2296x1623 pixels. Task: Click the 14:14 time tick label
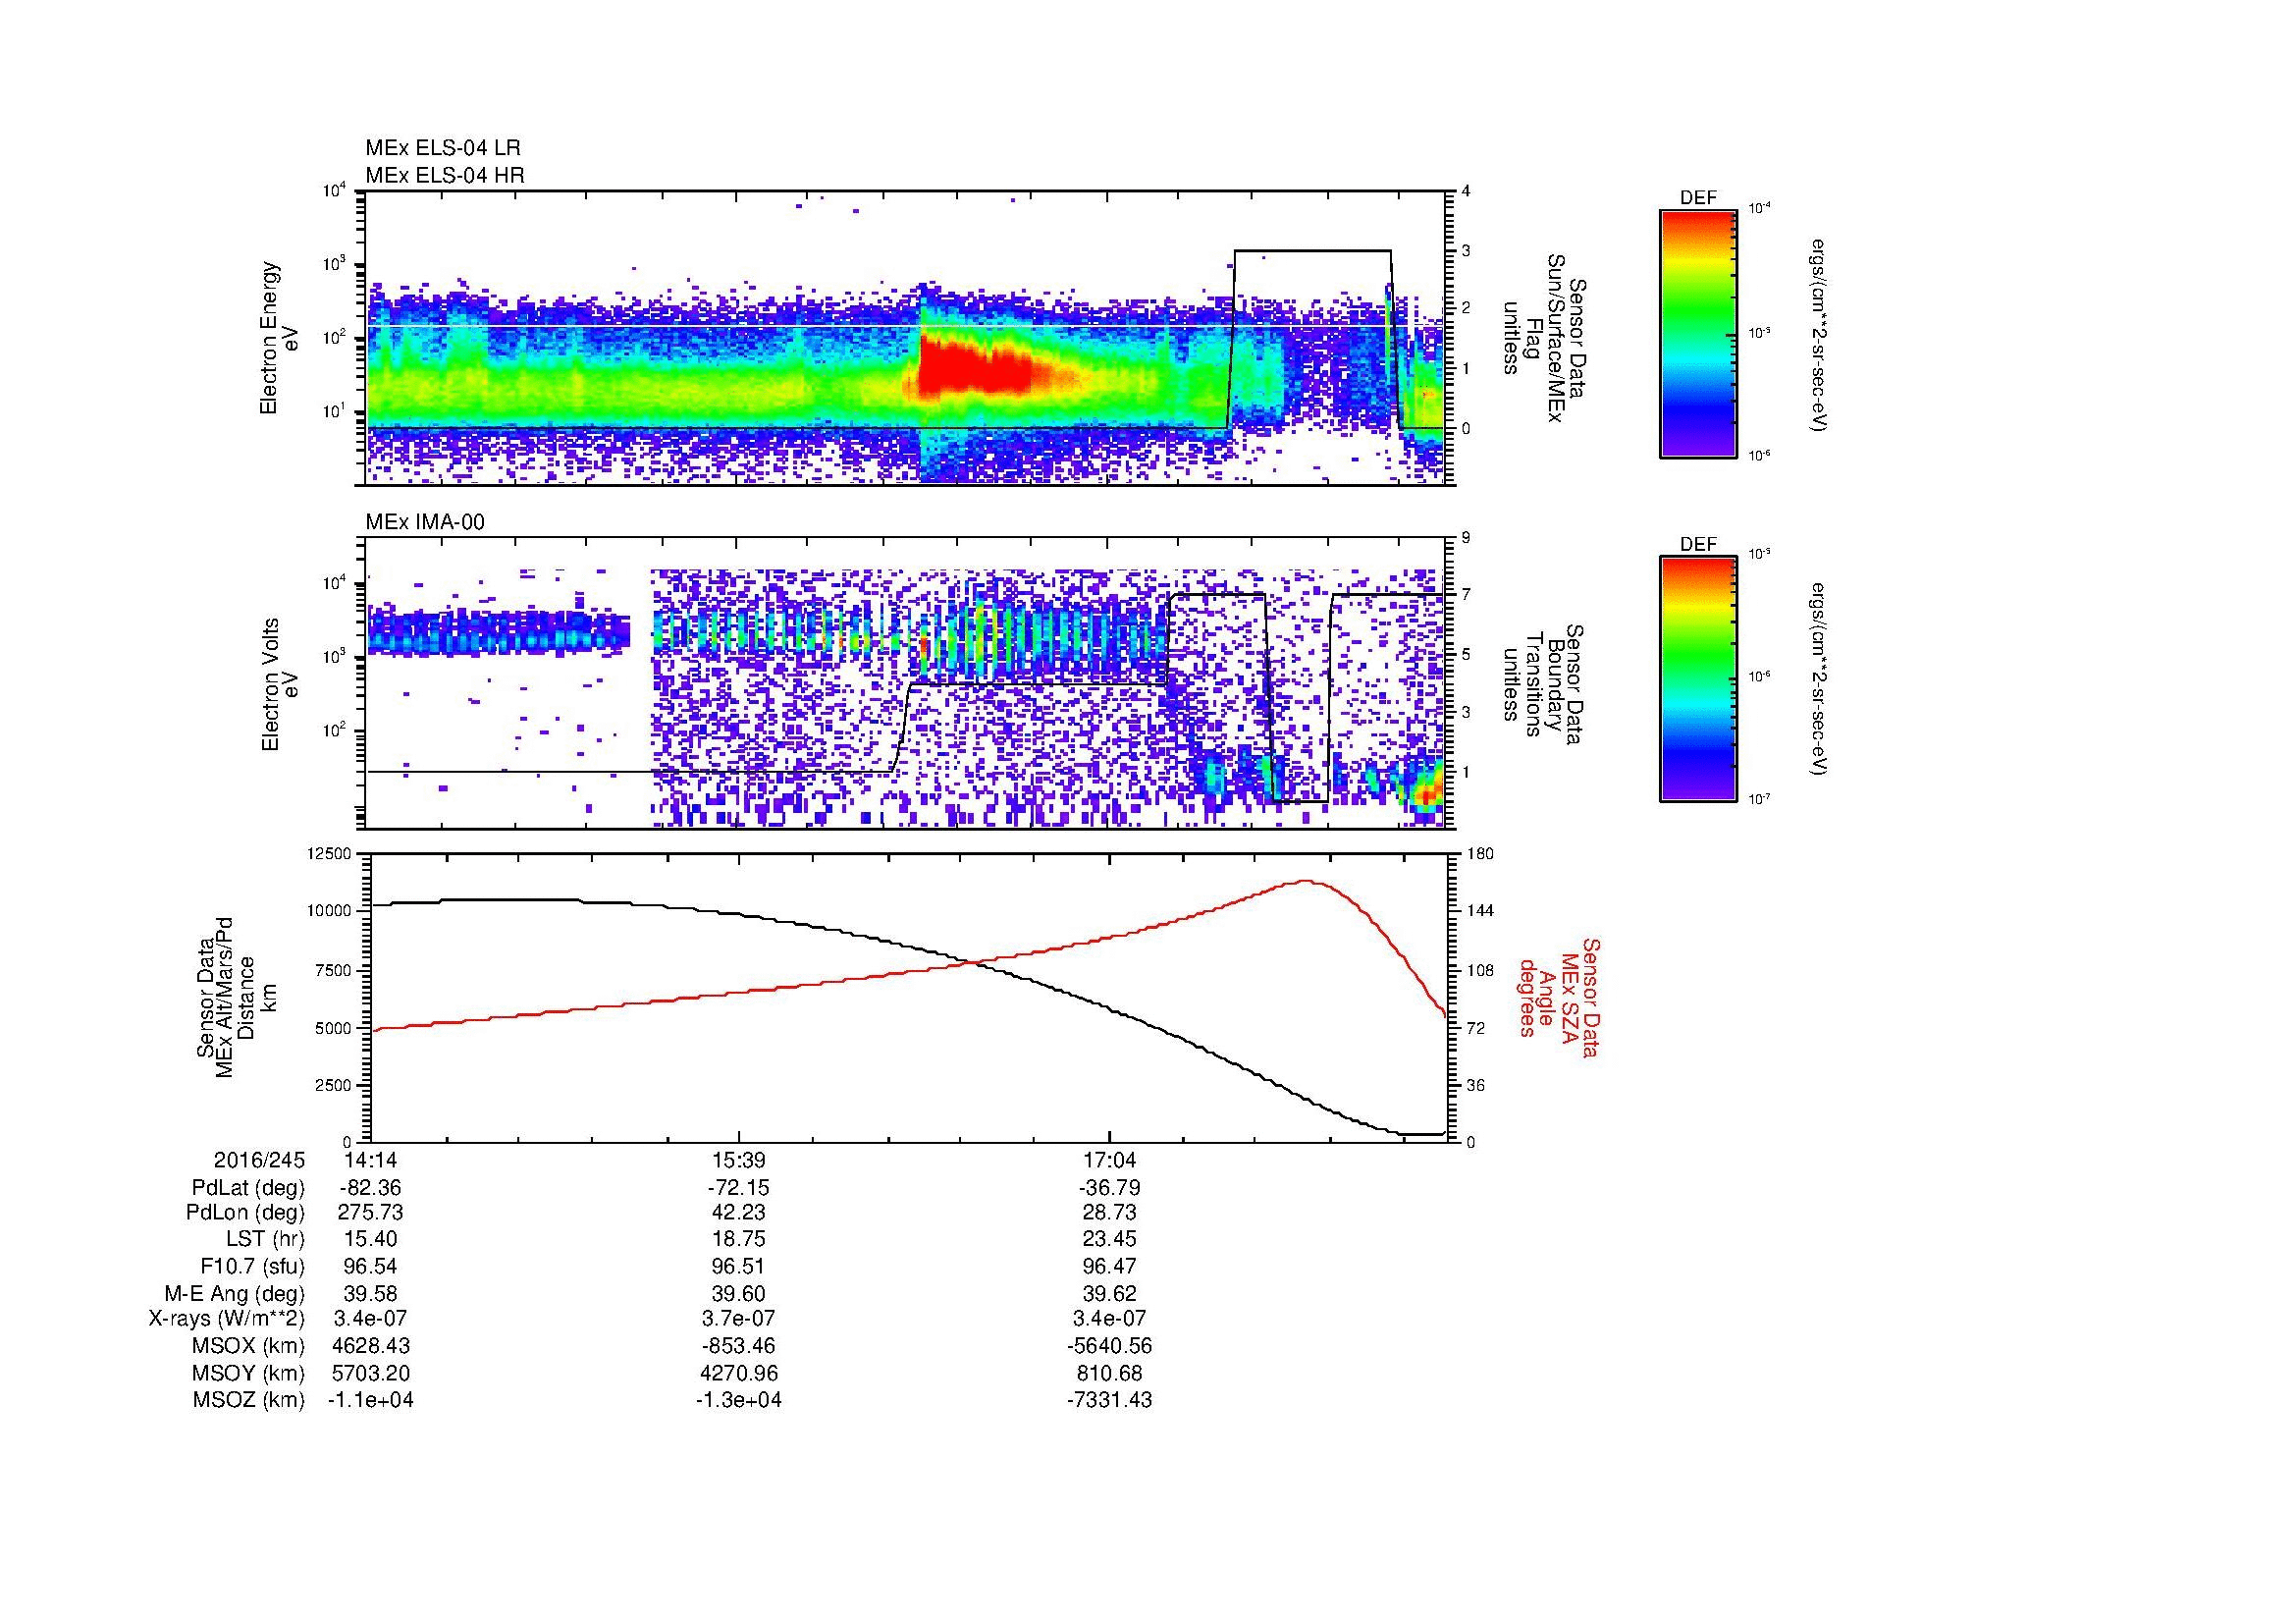coord(370,1161)
